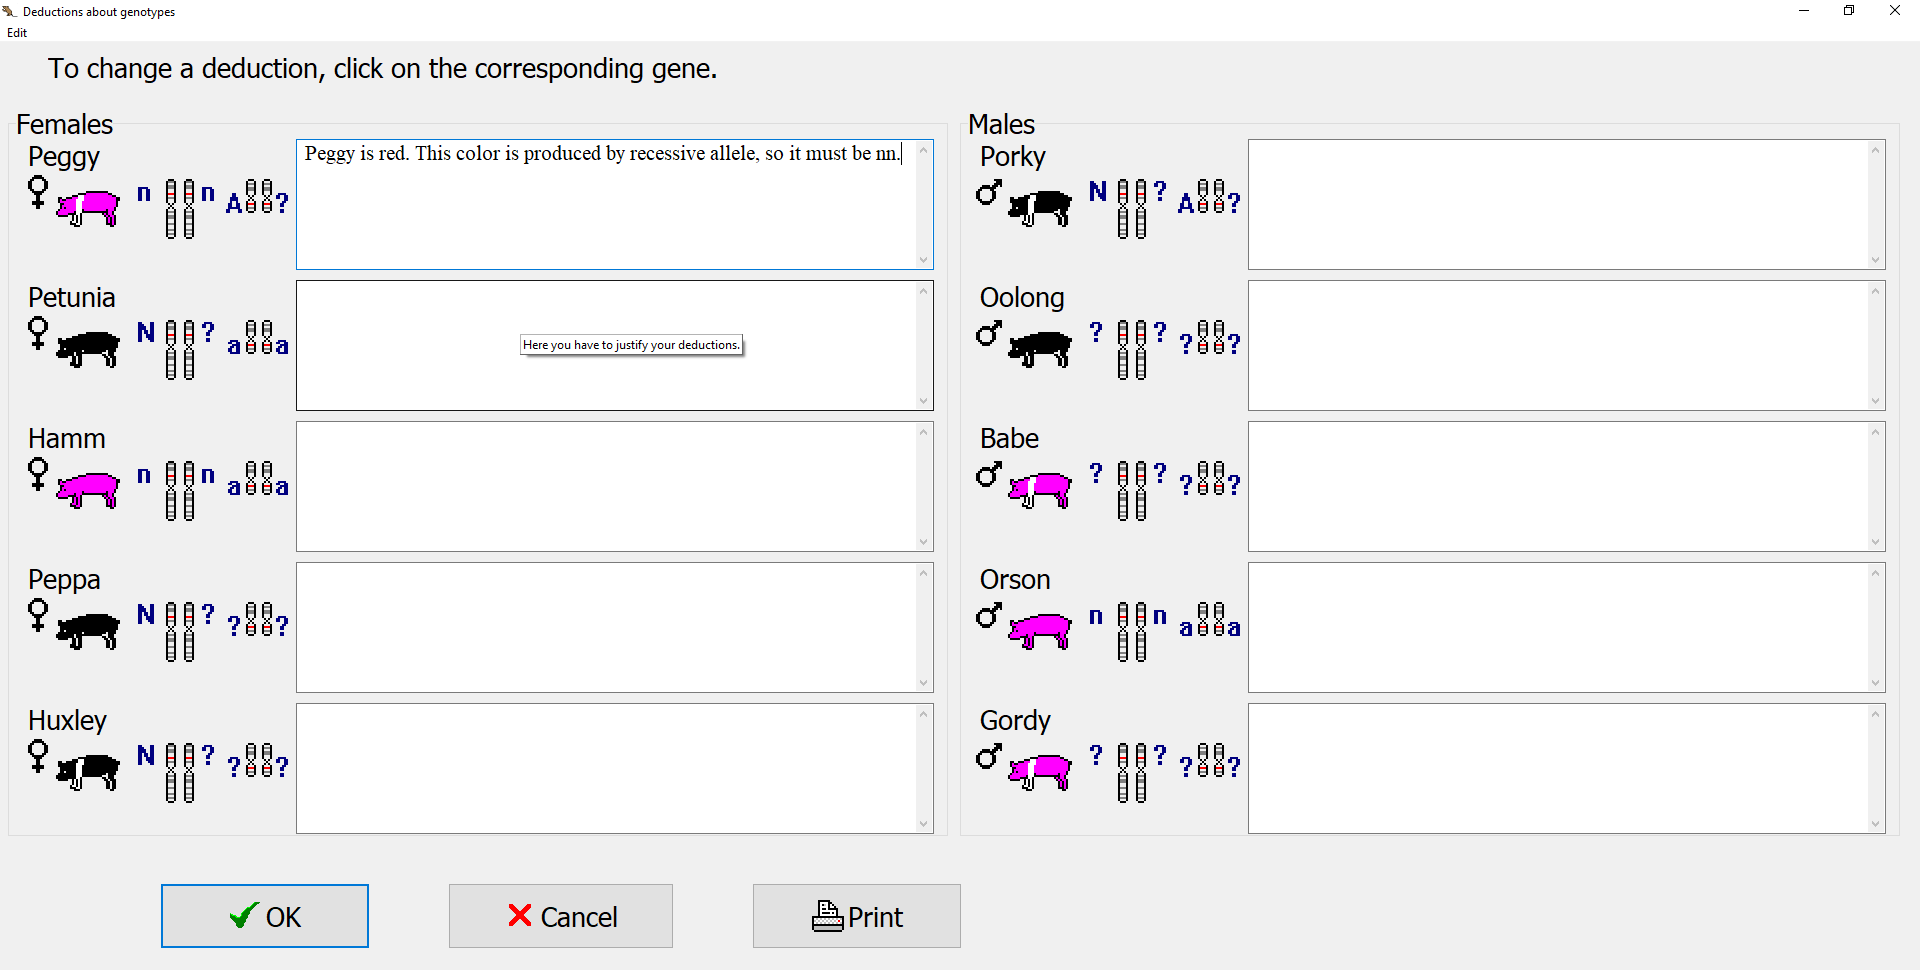Click Gordy's first chromosome pair
1920x970 pixels.
point(1132,772)
